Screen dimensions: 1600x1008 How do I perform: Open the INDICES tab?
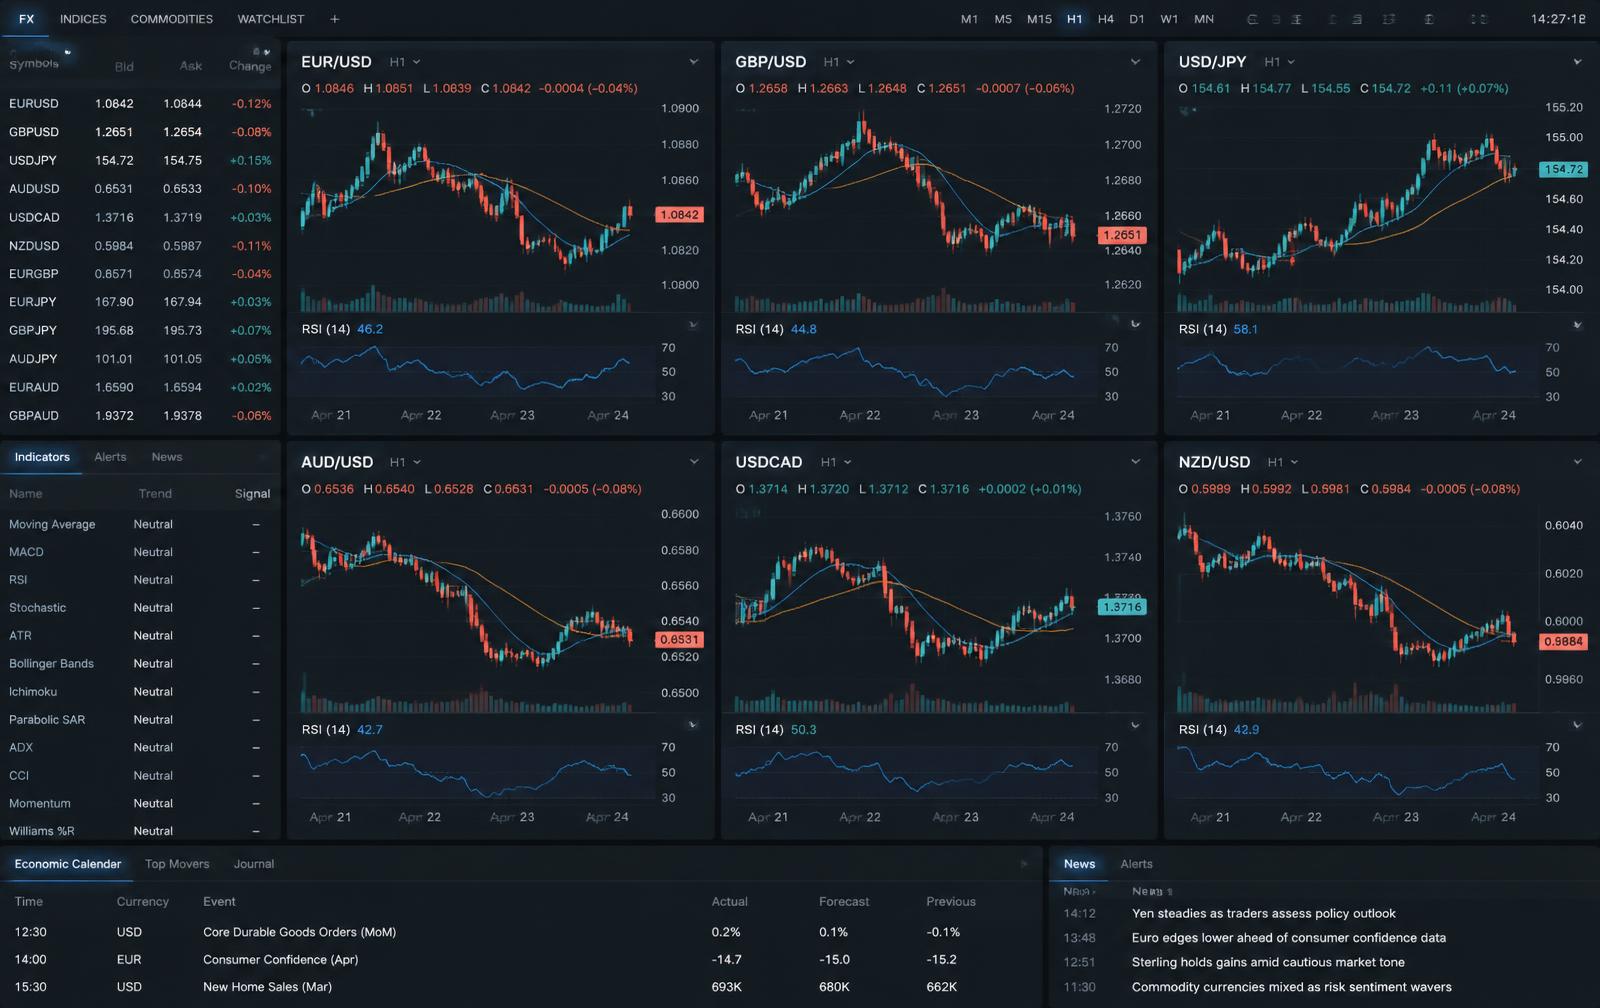pos(83,19)
